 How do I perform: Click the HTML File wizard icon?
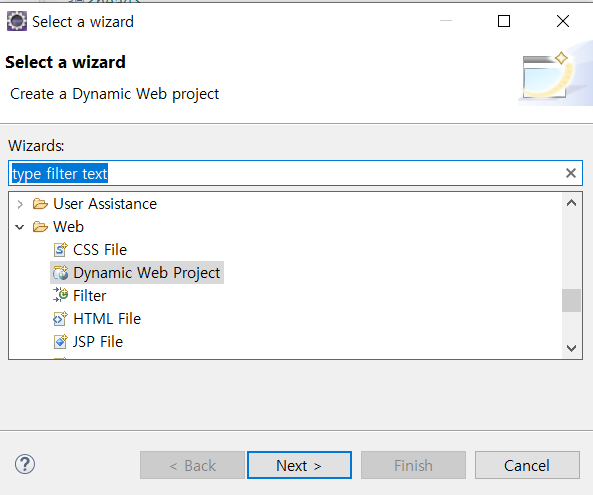point(60,318)
